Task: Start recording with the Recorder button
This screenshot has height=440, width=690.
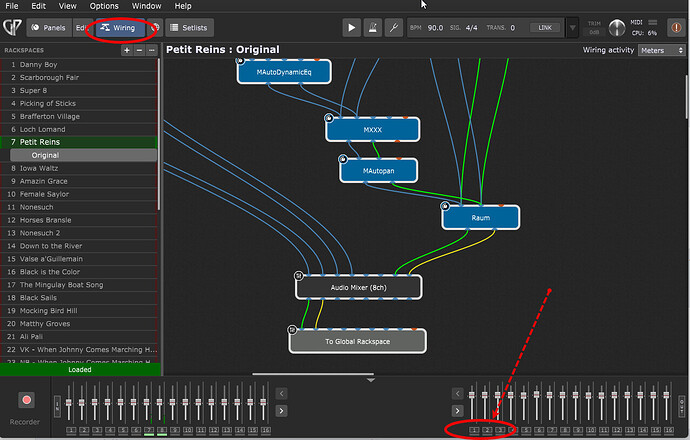Action: click(26, 400)
